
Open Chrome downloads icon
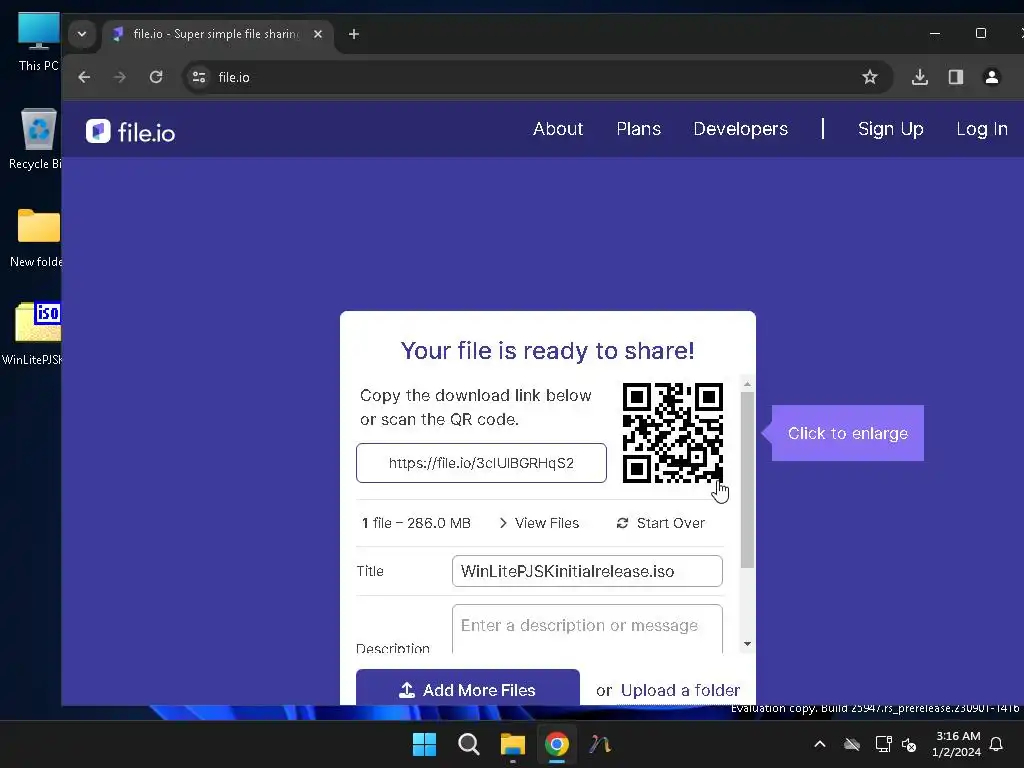pos(920,77)
